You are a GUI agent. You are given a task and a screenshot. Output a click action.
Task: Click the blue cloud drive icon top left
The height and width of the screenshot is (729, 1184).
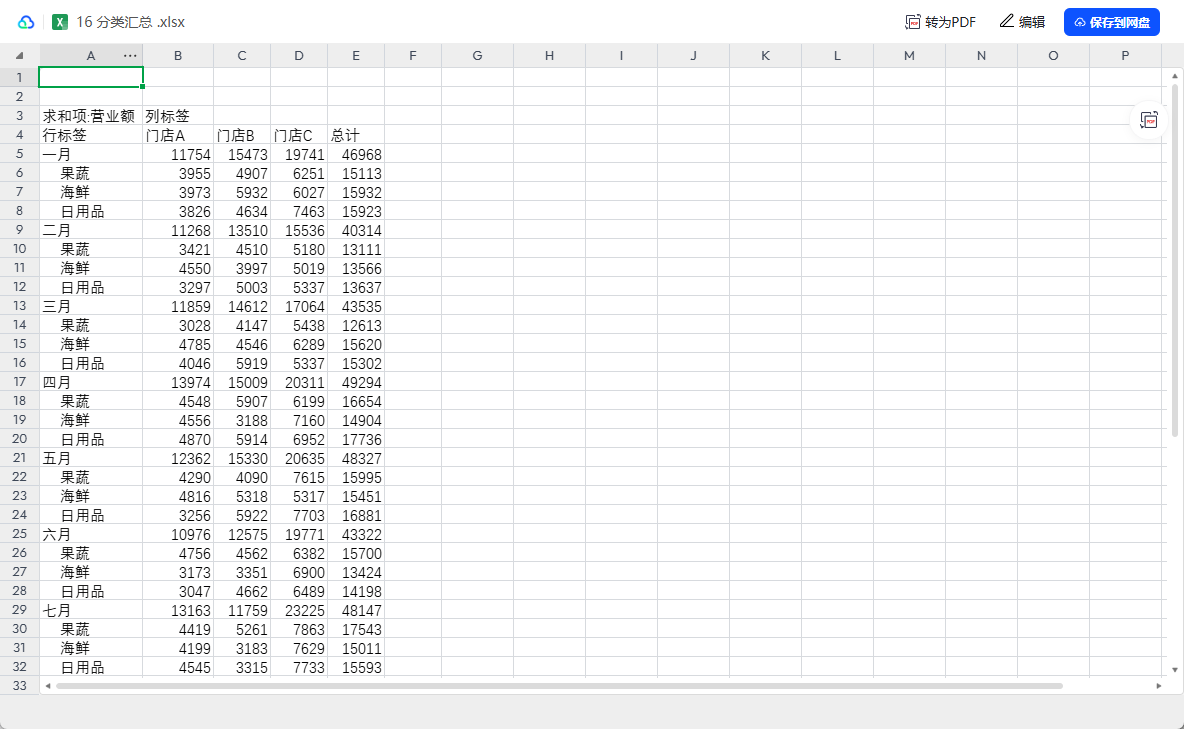25,21
